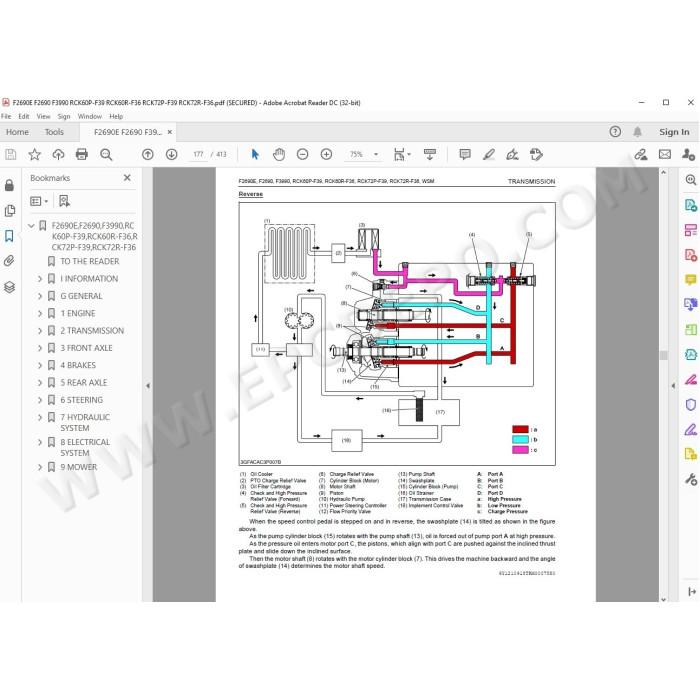This screenshot has height=700, width=700.
Task: Switch to the Tools tab
Action: [x=54, y=132]
